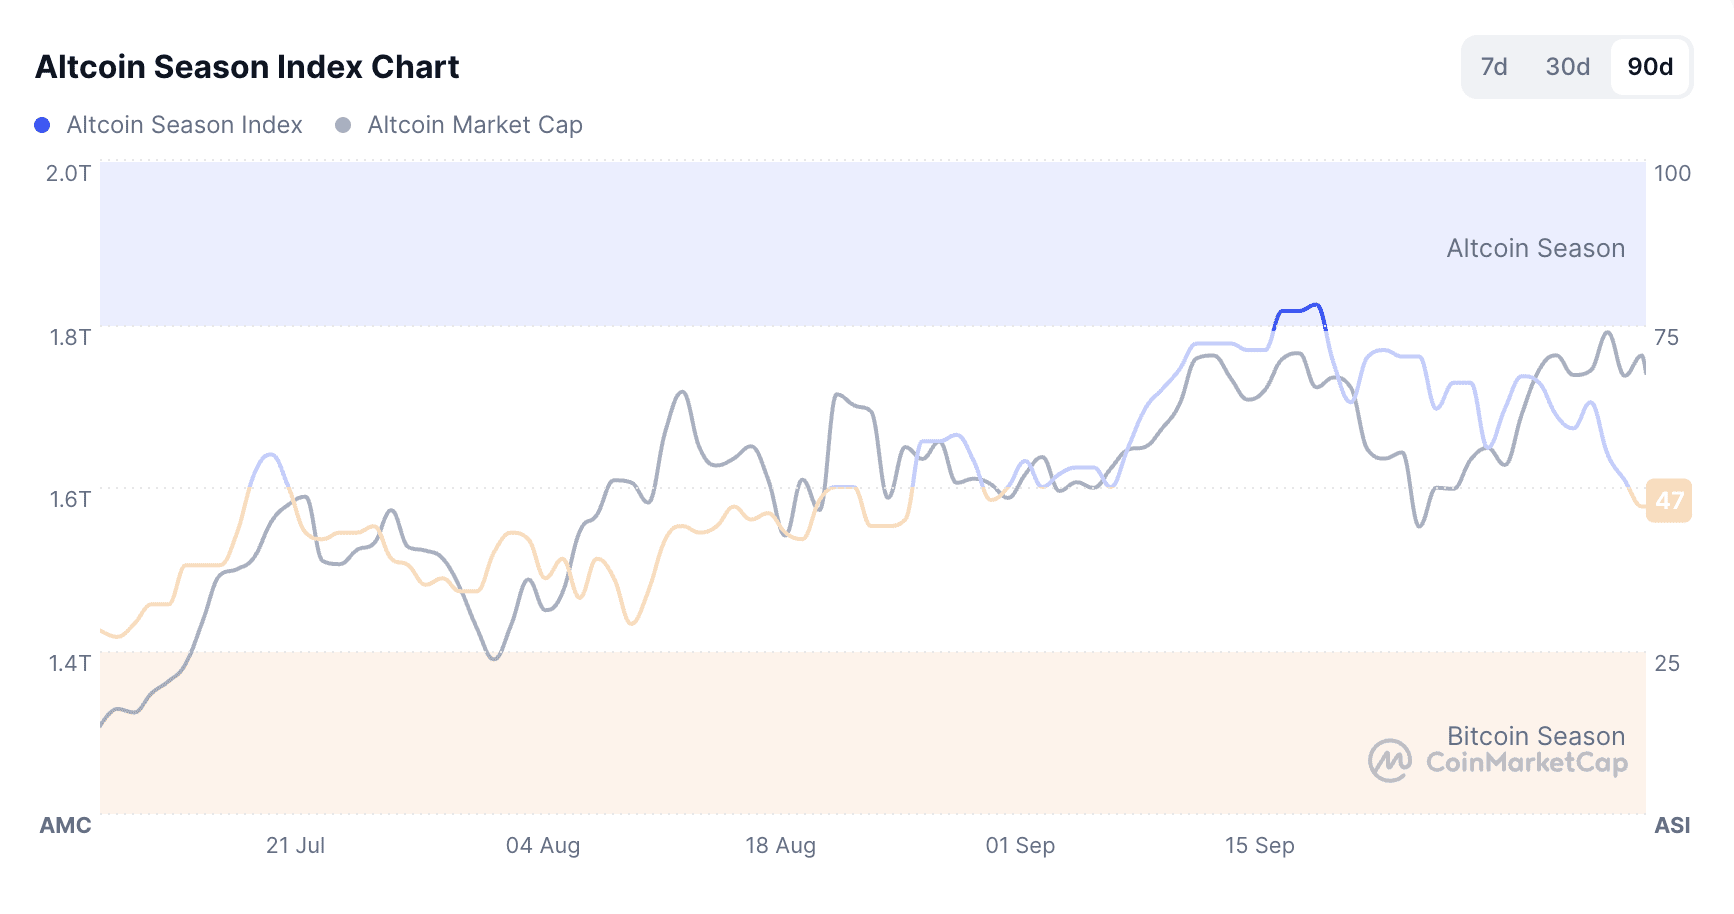Screen dimensions: 1734x914
Task: Click the CoinMarketCap watermark text
Action: click(1526, 763)
